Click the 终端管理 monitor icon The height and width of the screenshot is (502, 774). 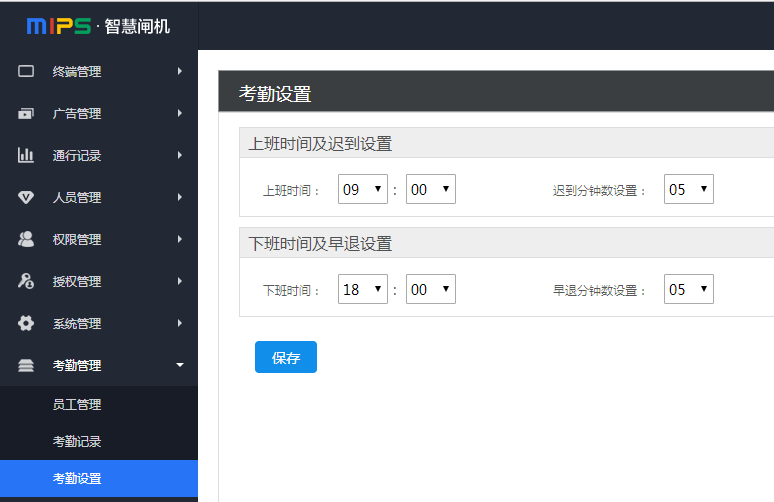26,71
